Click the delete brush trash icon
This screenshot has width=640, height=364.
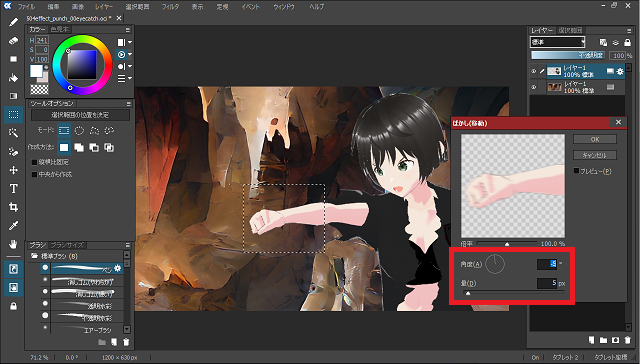(127, 342)
